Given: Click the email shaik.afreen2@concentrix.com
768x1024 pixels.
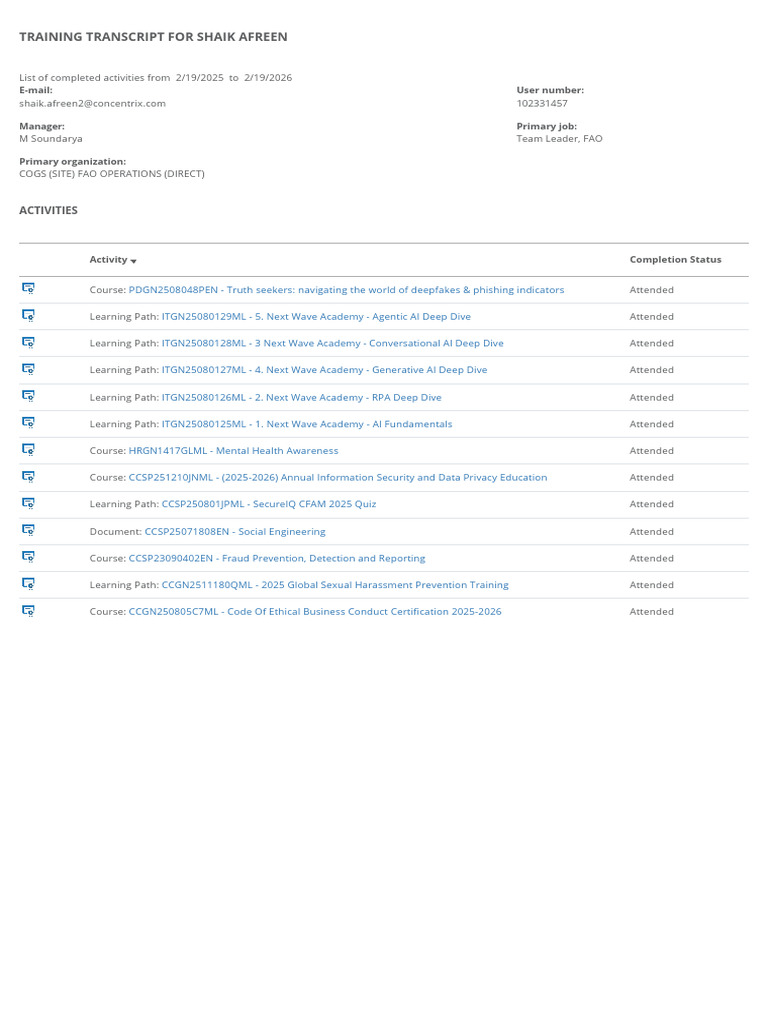Looking at the screenshot, I should point(92,103).
